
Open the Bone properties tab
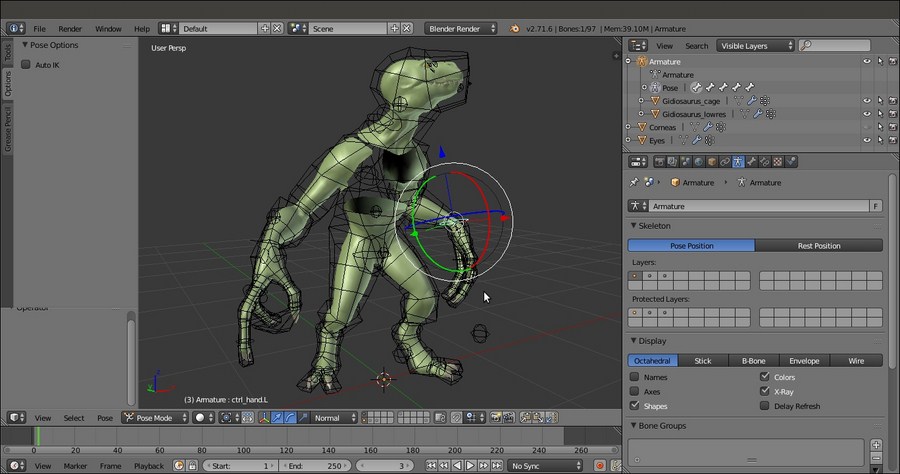(x=751, y=162)
